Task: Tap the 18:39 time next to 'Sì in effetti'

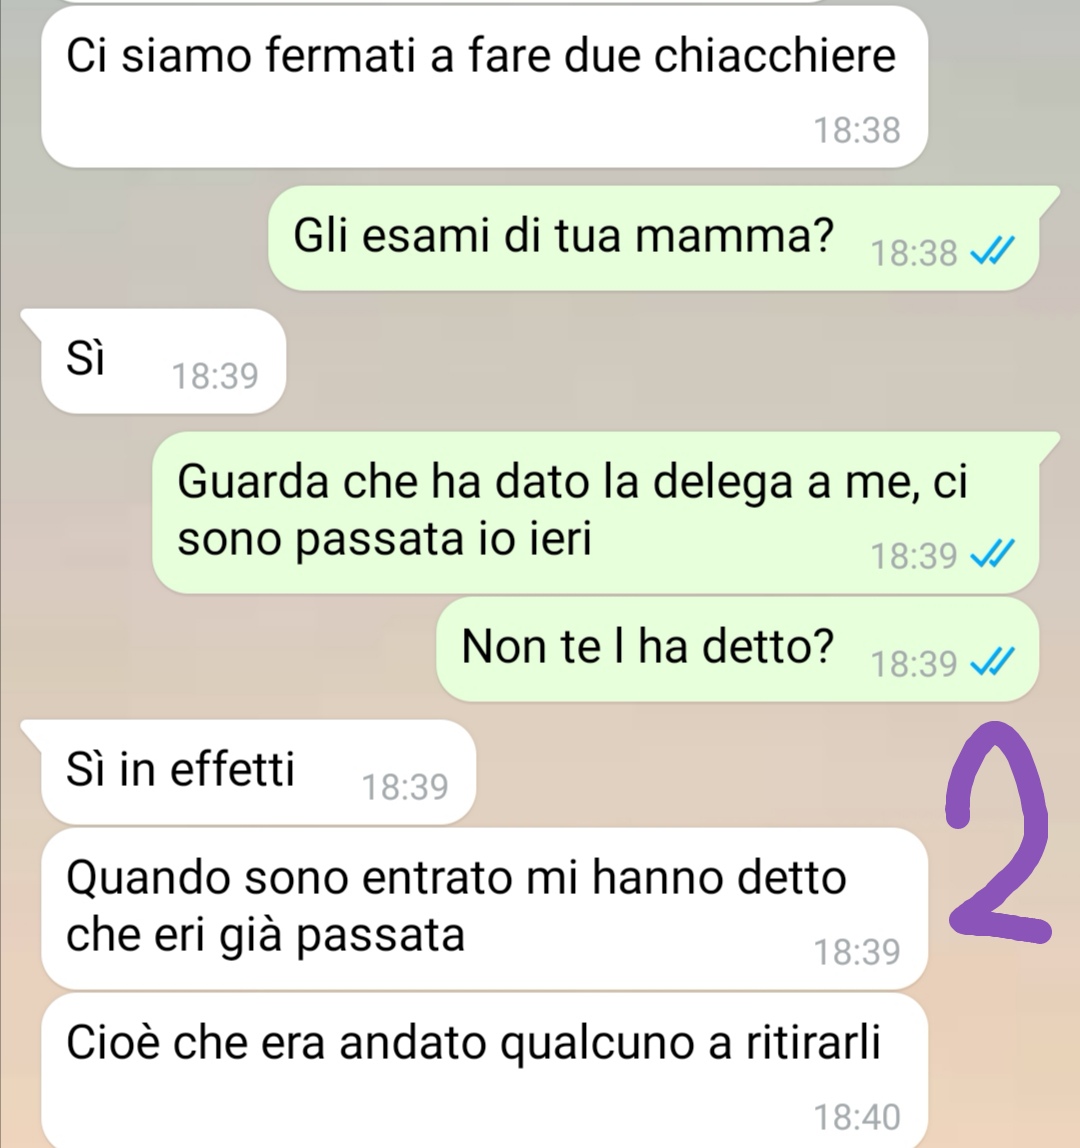Action: coord(405,787)
